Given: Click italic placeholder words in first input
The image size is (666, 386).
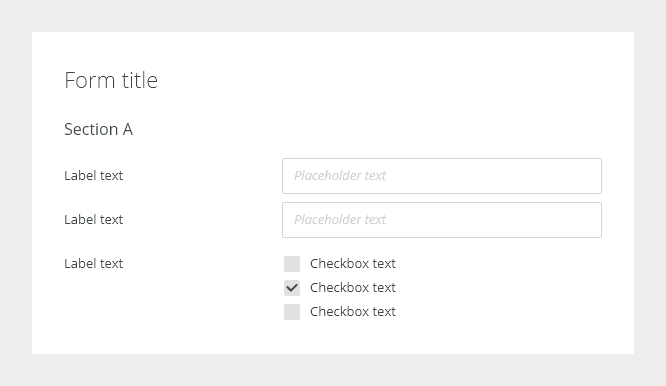Looking at the screenshot, I should click(340, 176).
